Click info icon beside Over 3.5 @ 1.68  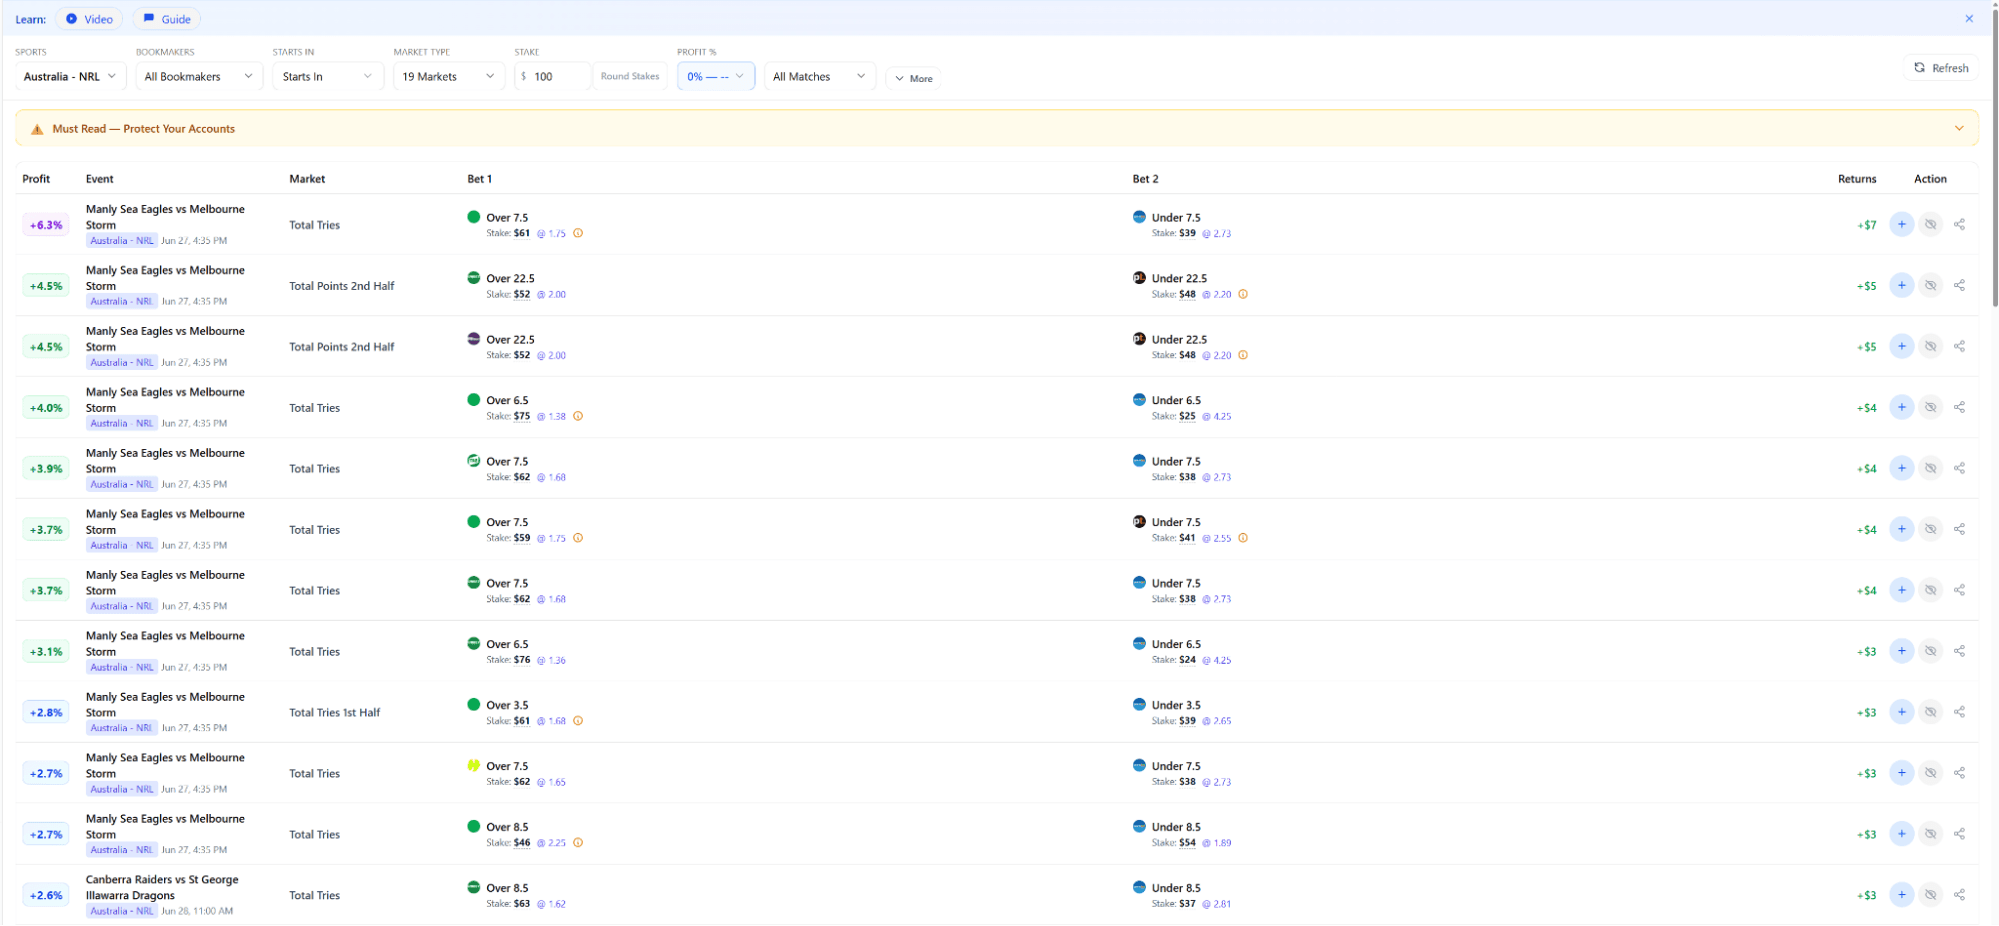pos(578,722)
